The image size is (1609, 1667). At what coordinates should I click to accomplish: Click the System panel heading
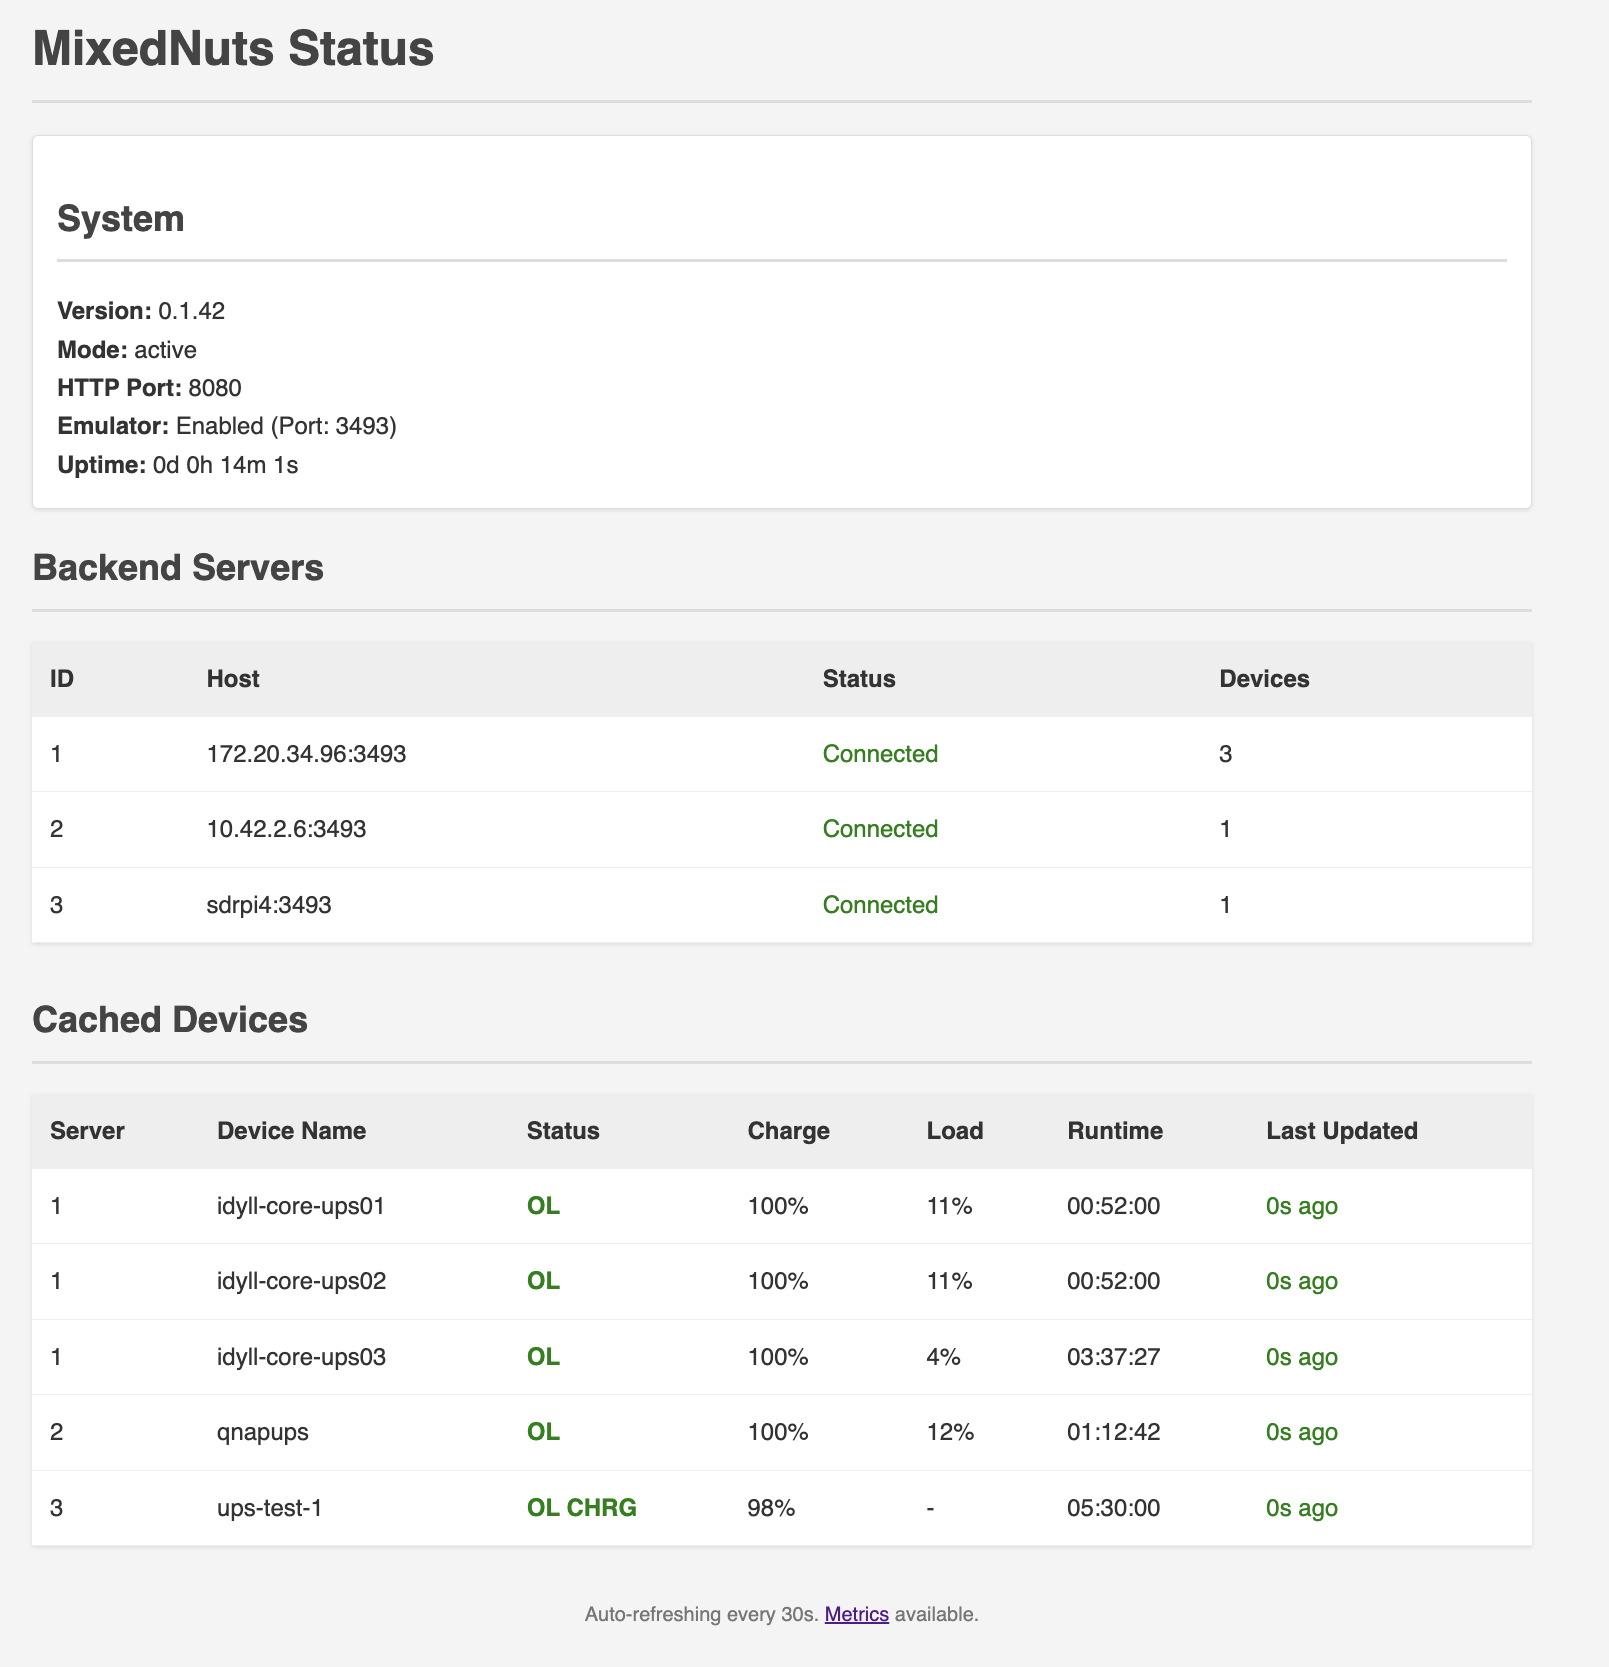pos(121,218)
